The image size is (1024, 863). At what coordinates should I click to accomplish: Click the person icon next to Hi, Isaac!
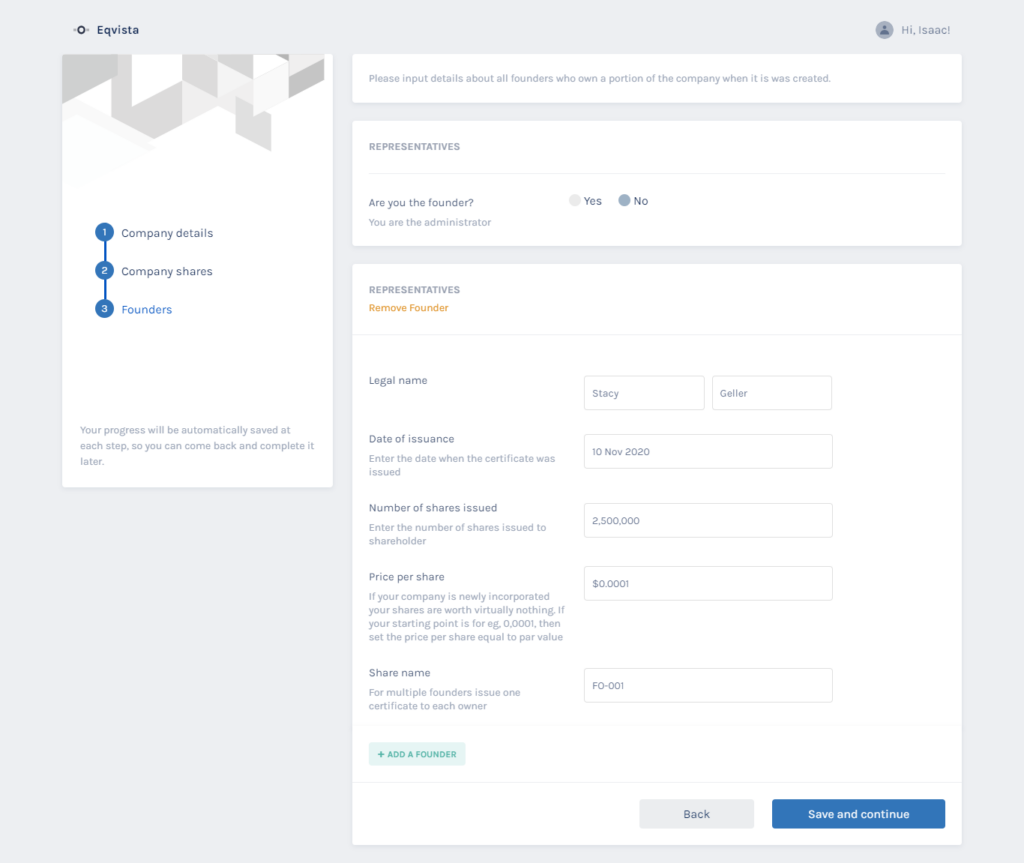tap(884, 30)
